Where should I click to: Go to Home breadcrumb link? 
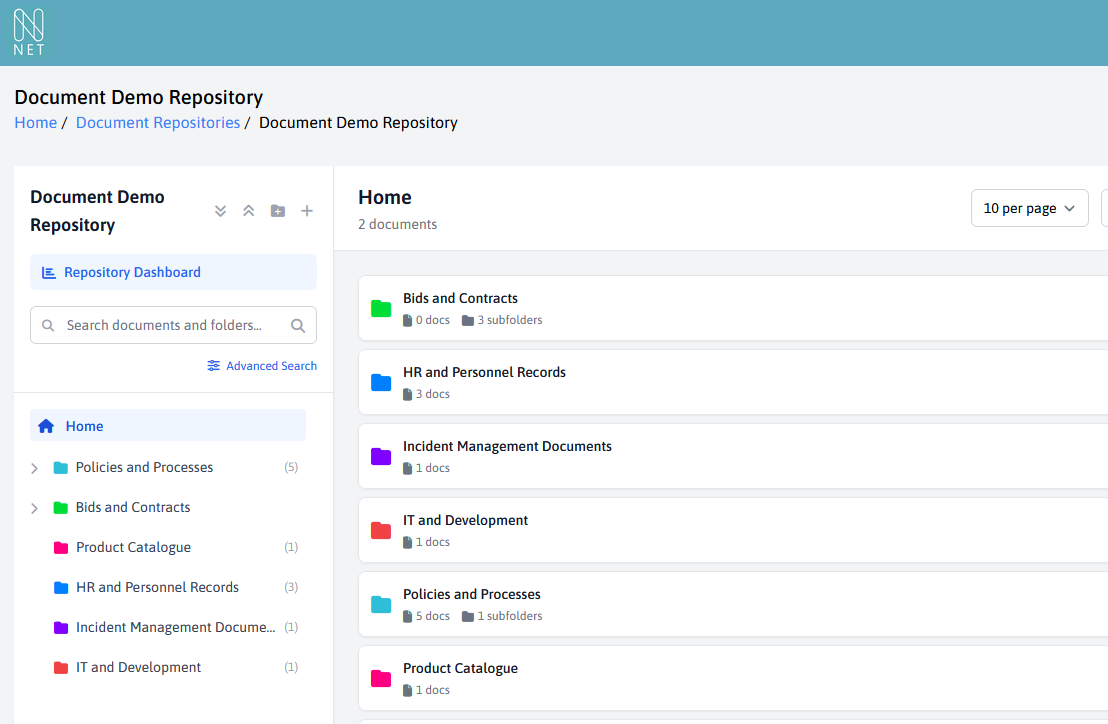click(x=35, y=123)
